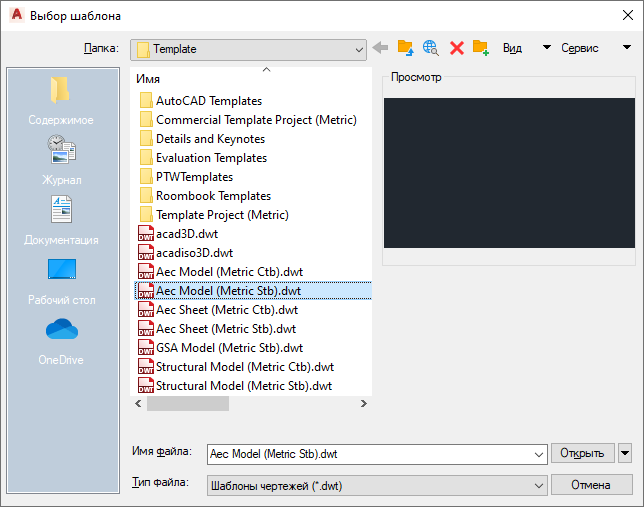Open the Search the Web globe icon
644x507 pixels.
tap(430, 48)
